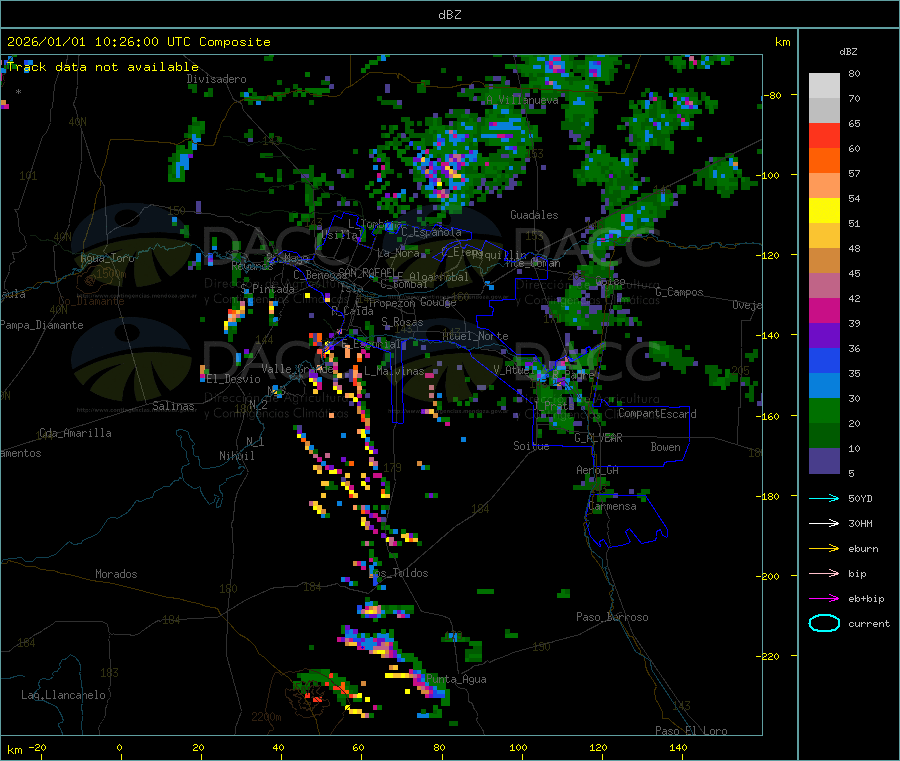Click the magenta eb+bip arrow legend icon
The height and width of the screenshot is (761, 900).
pyautogui.click(x=824, y=599)
